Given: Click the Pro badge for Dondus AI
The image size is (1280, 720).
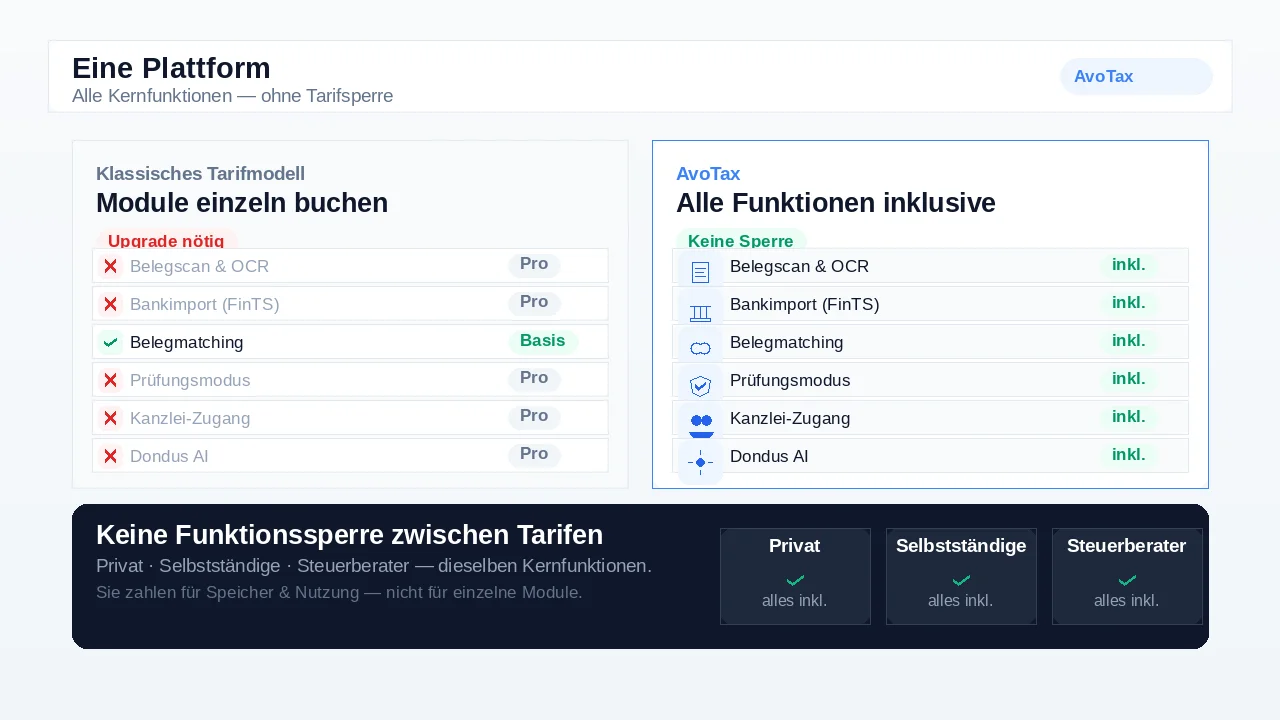Looking at the screenshot, I should [x=534, y=454].
